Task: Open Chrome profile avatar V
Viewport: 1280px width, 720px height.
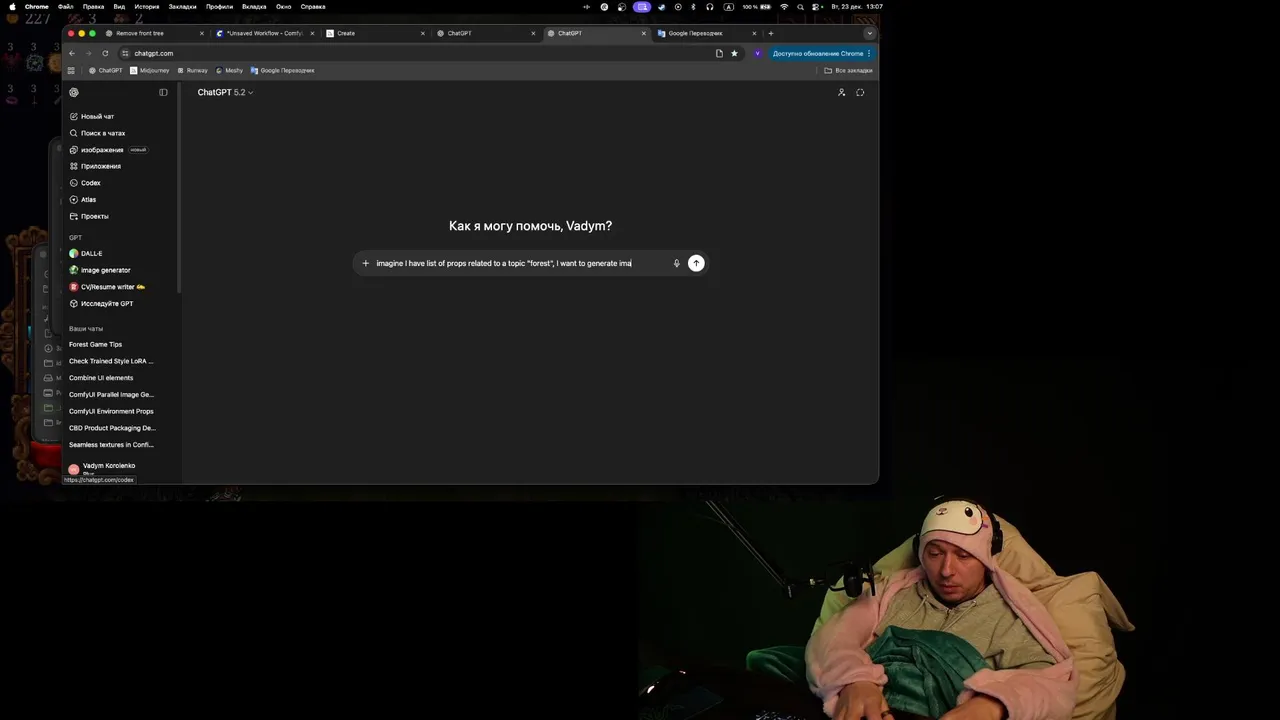Action: (x=757, y=53)
